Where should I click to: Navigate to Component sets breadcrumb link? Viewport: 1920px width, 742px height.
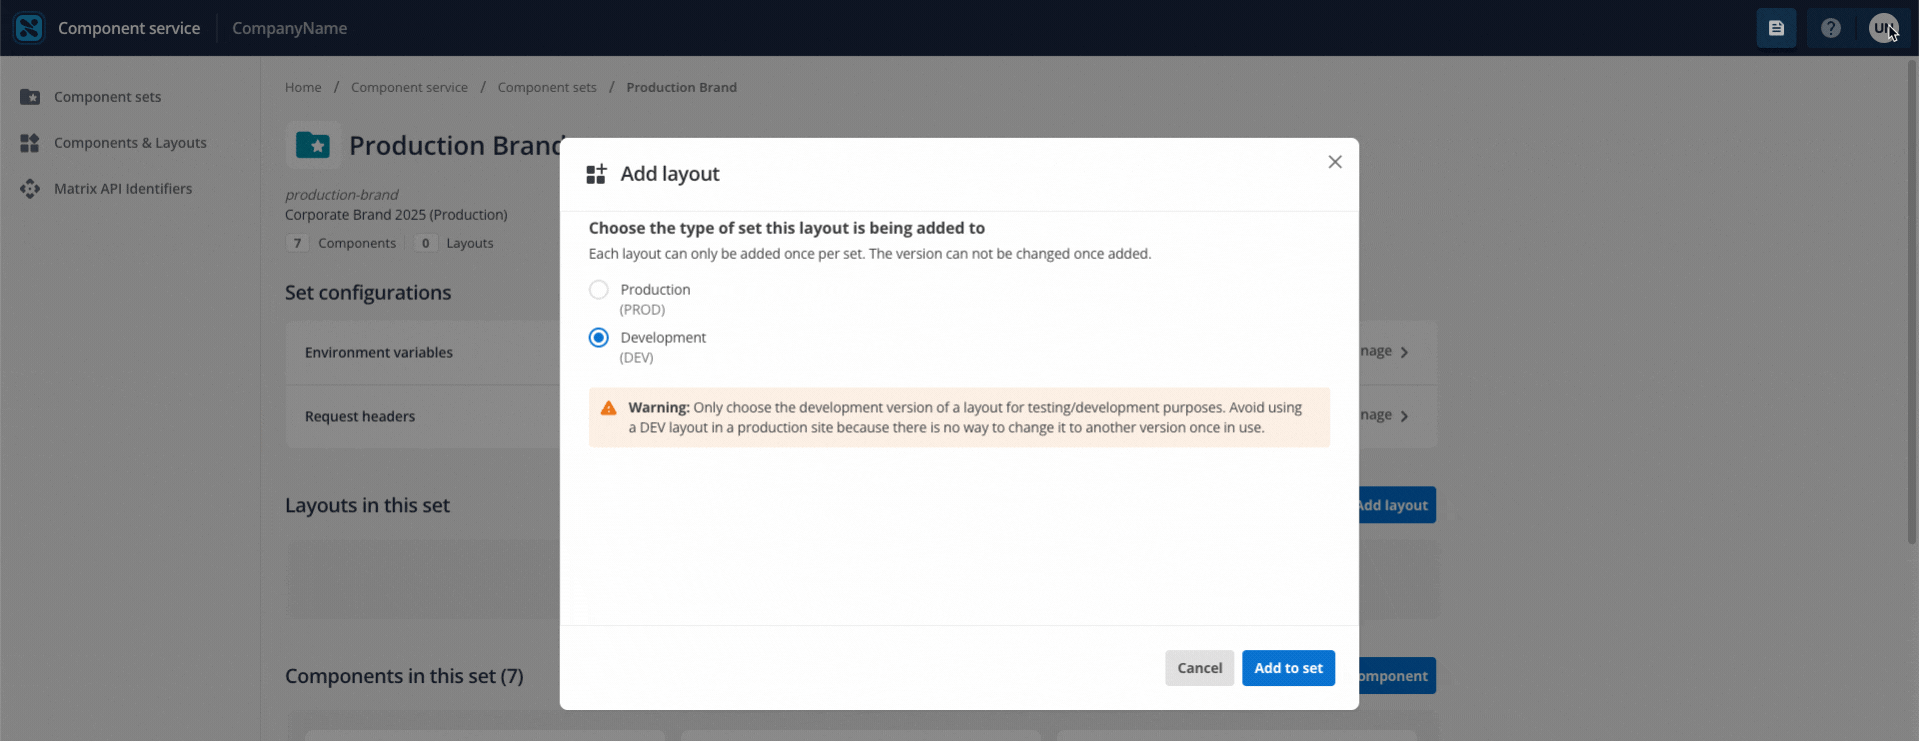[546, 88]
